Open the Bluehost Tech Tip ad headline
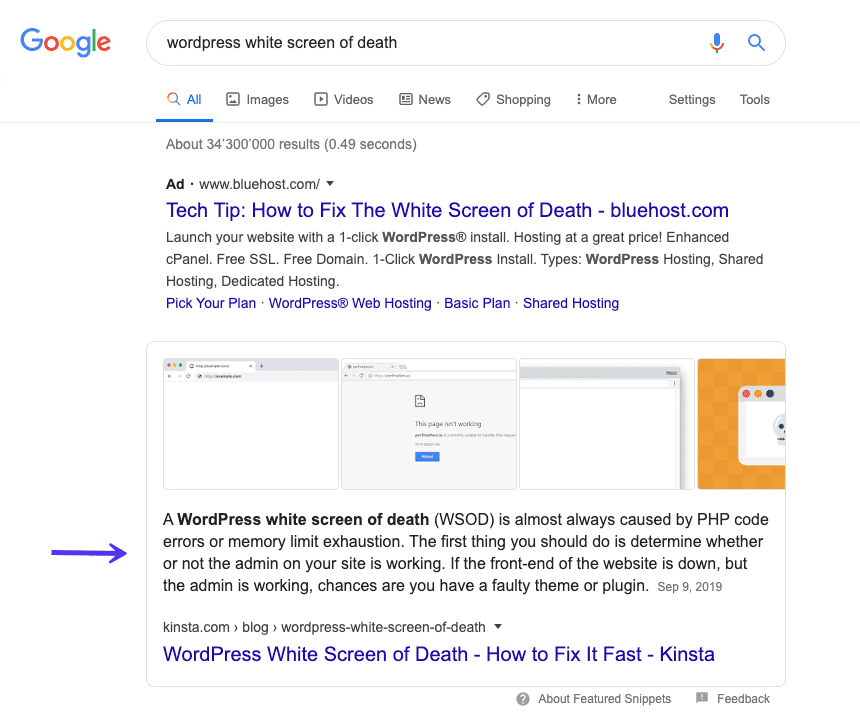The width and height of the screenshot is (860, 720). coord(447,211)
